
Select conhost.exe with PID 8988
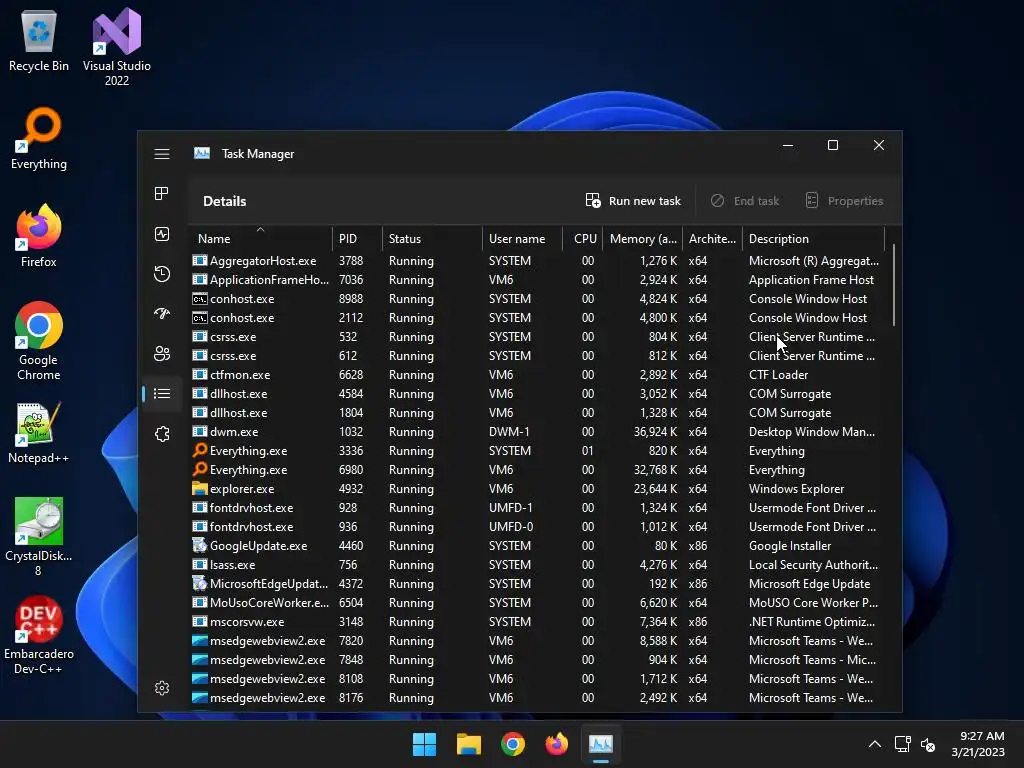click(x=539, y=298)
